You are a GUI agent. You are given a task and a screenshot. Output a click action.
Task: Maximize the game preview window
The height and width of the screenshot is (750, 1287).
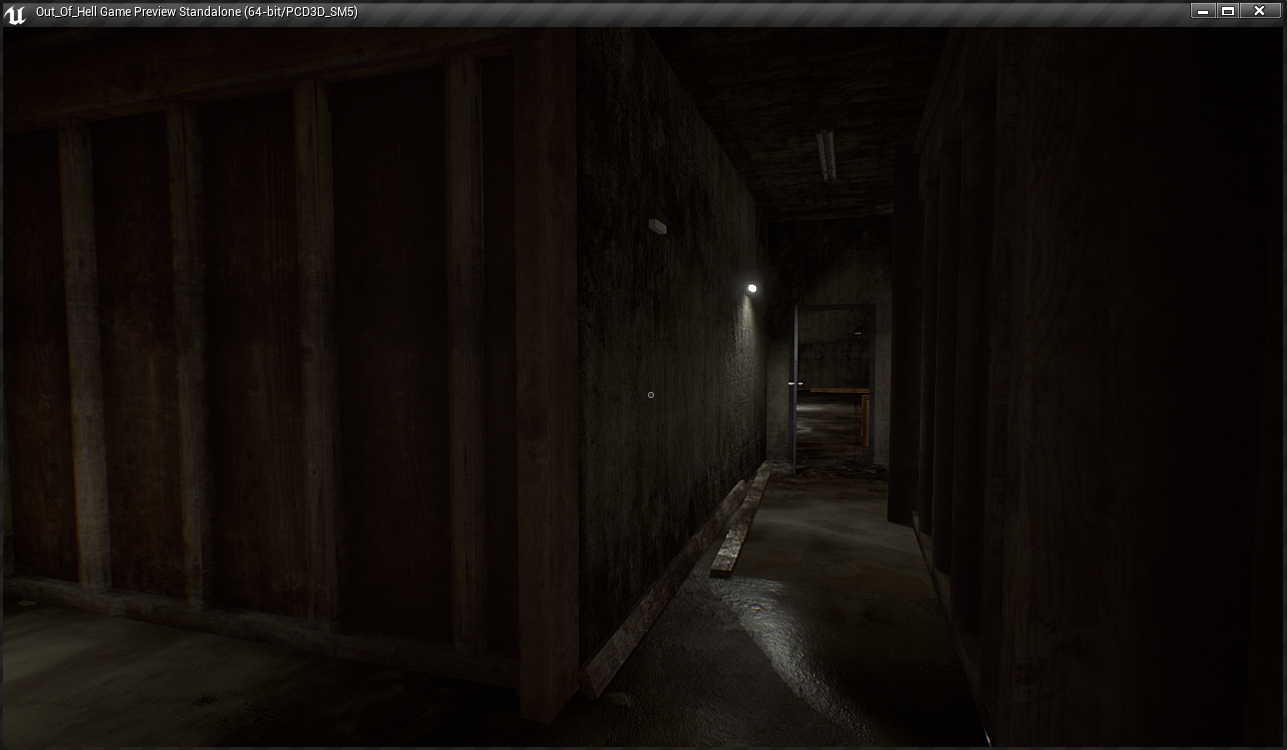(1229, 11)
